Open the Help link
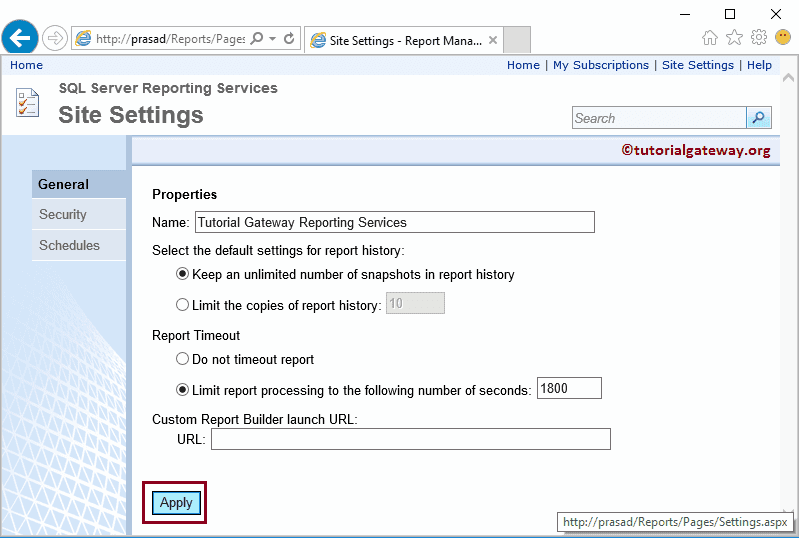 (x=759, y=65)
